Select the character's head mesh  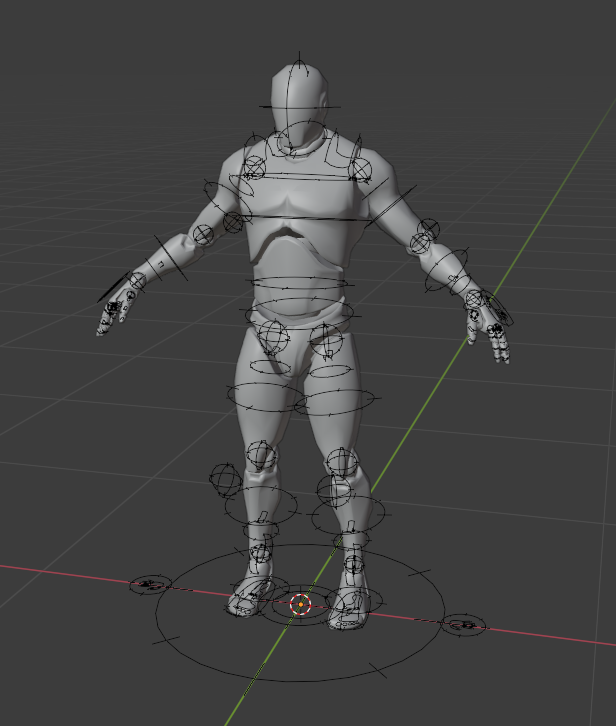(x=300, y=106)
